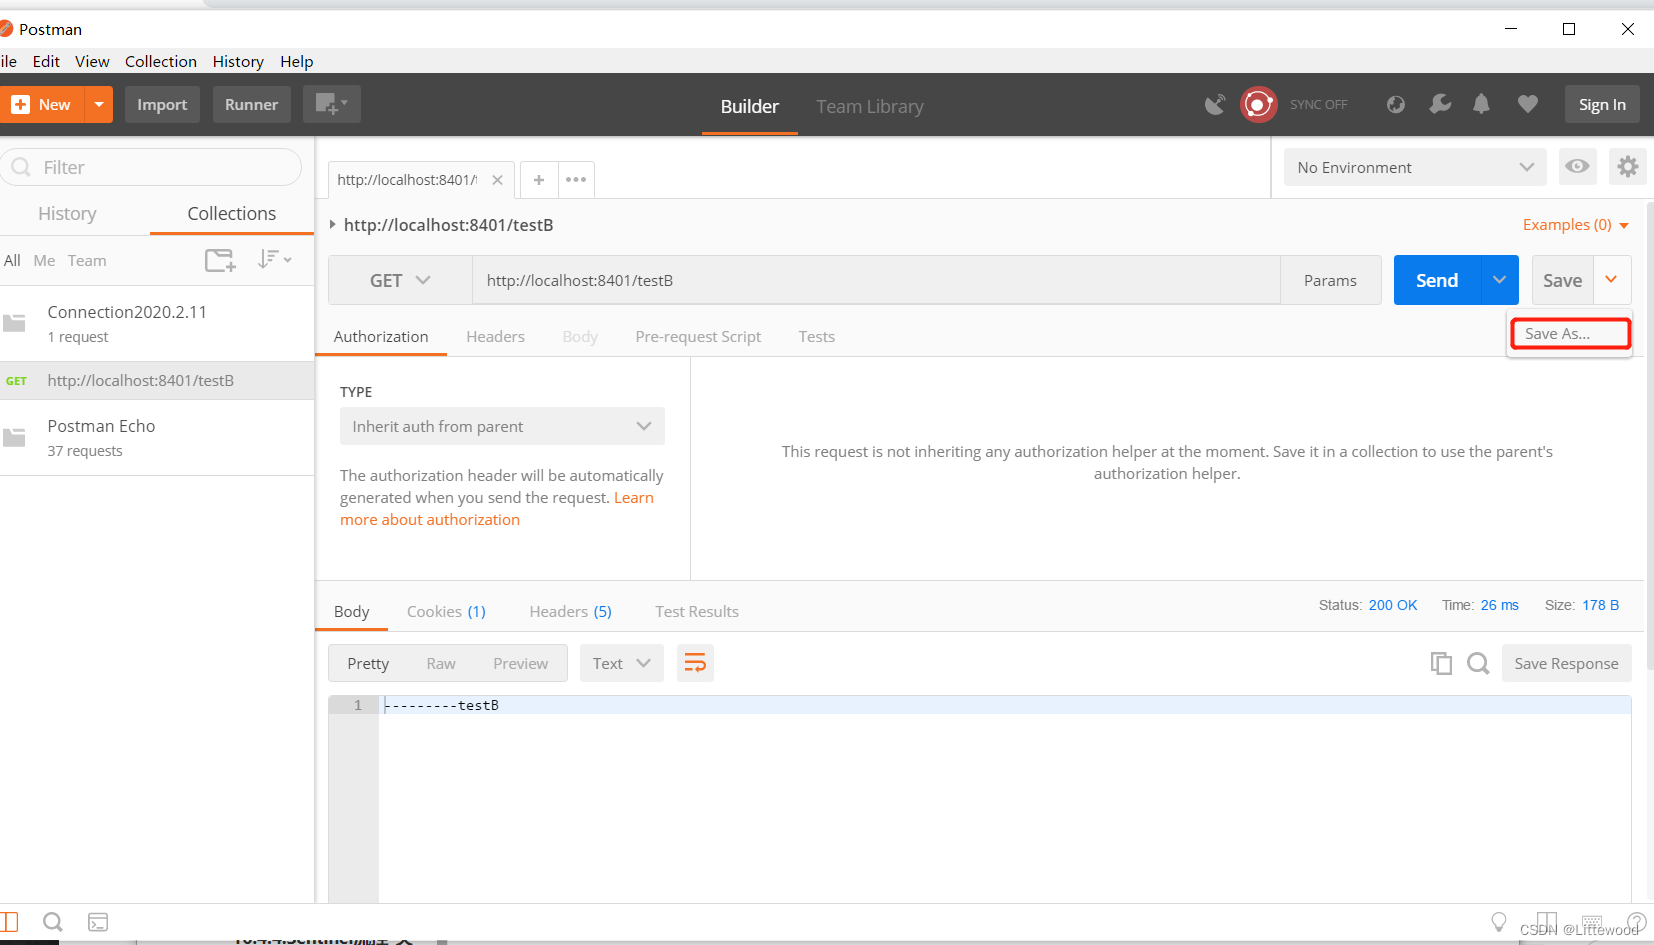Open the Inherit auth from parent dropdown
Image resolution: width=1654 pixels, height=945 pixels.
pyautogui.click(x=502, y=426)
